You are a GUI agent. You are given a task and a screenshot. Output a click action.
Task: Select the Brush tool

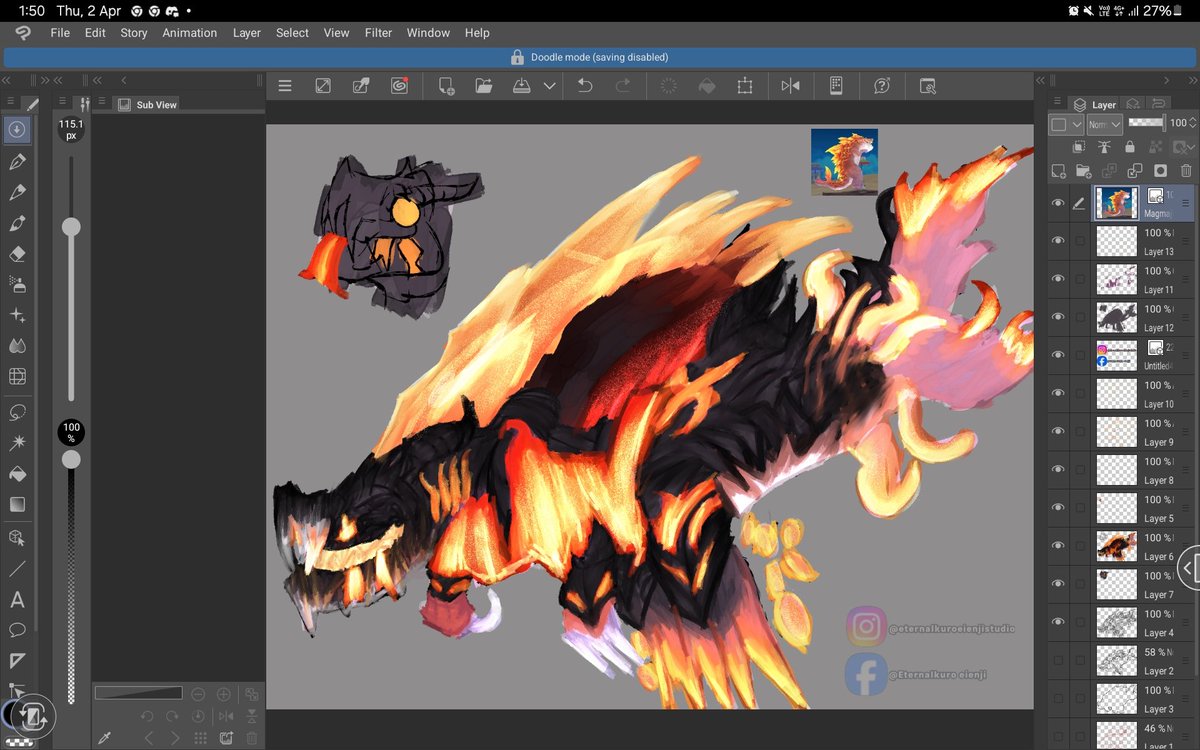[x=17, y=223]
